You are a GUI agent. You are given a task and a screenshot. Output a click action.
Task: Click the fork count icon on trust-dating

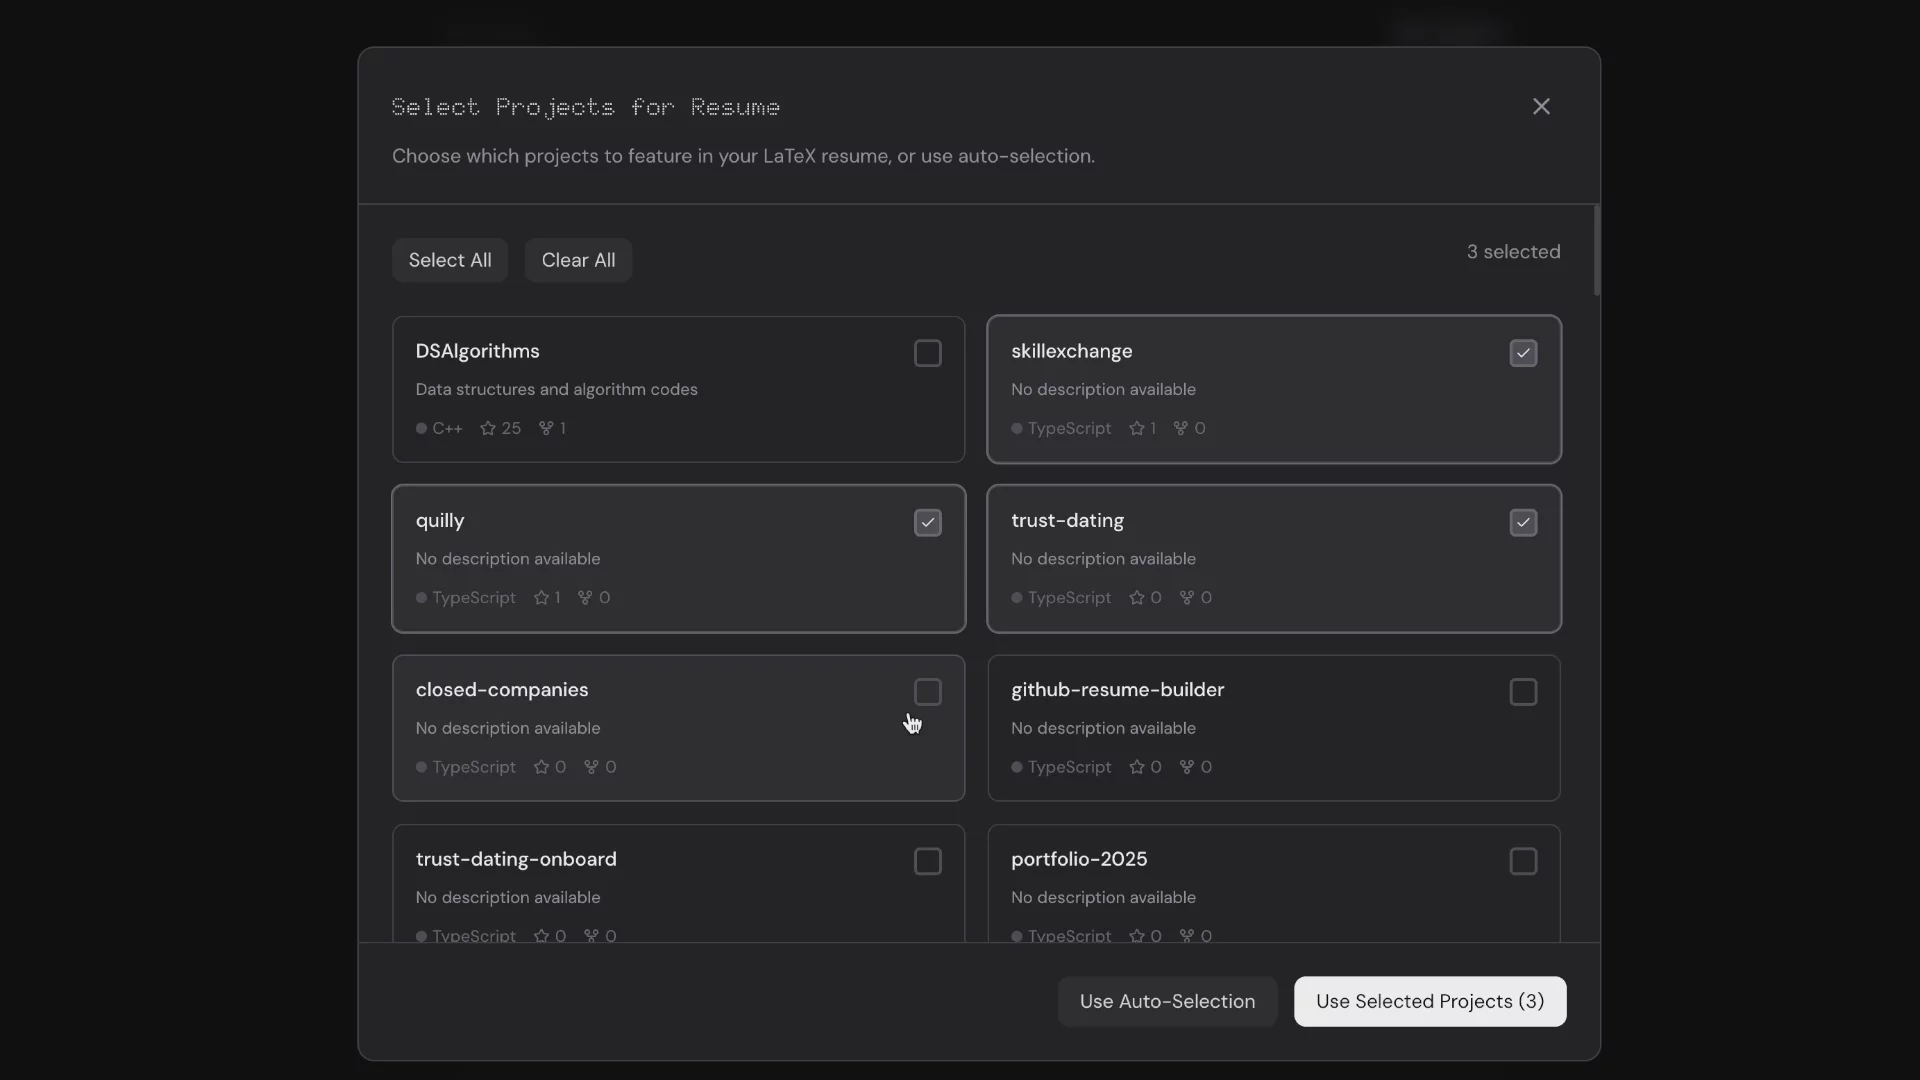point(1189,597)
